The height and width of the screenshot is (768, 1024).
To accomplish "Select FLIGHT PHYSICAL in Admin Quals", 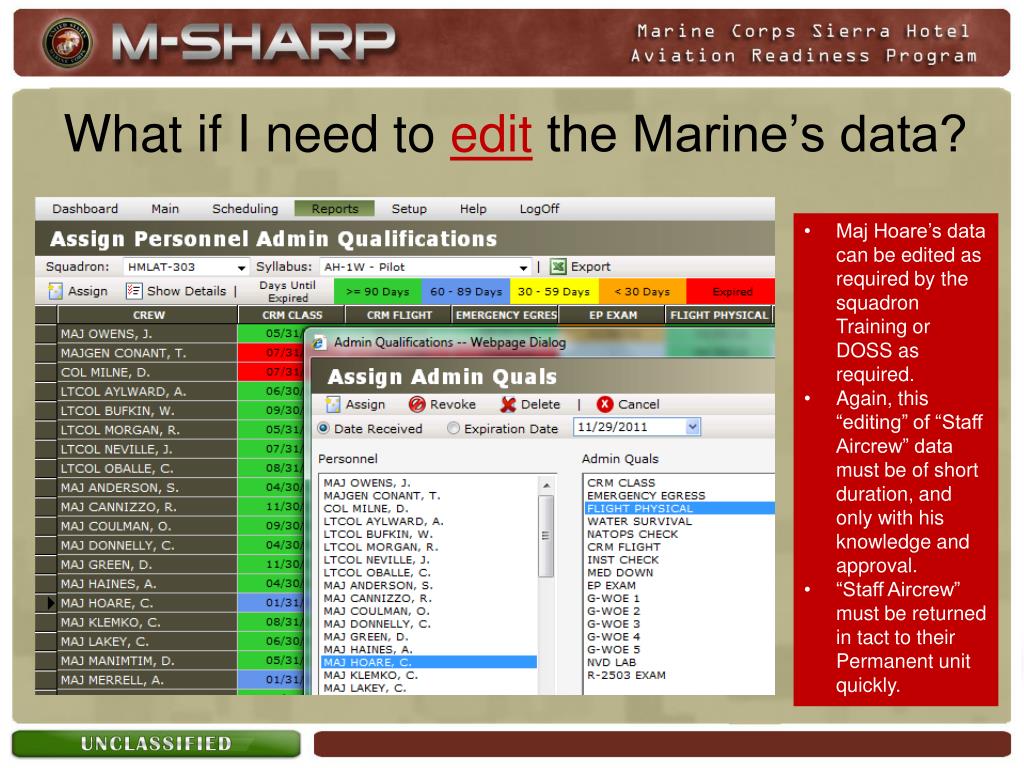I will pyautogui.click(x=679, y=508).
